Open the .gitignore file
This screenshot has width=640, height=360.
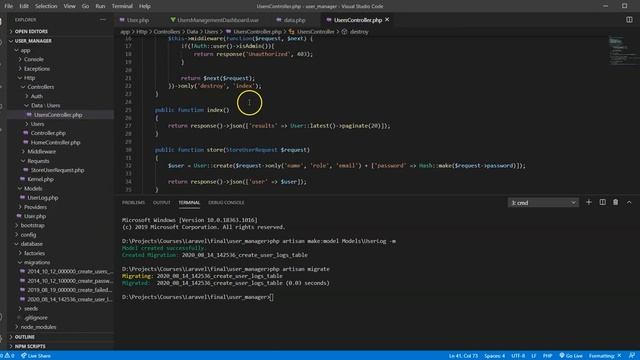tap(36, 318)
